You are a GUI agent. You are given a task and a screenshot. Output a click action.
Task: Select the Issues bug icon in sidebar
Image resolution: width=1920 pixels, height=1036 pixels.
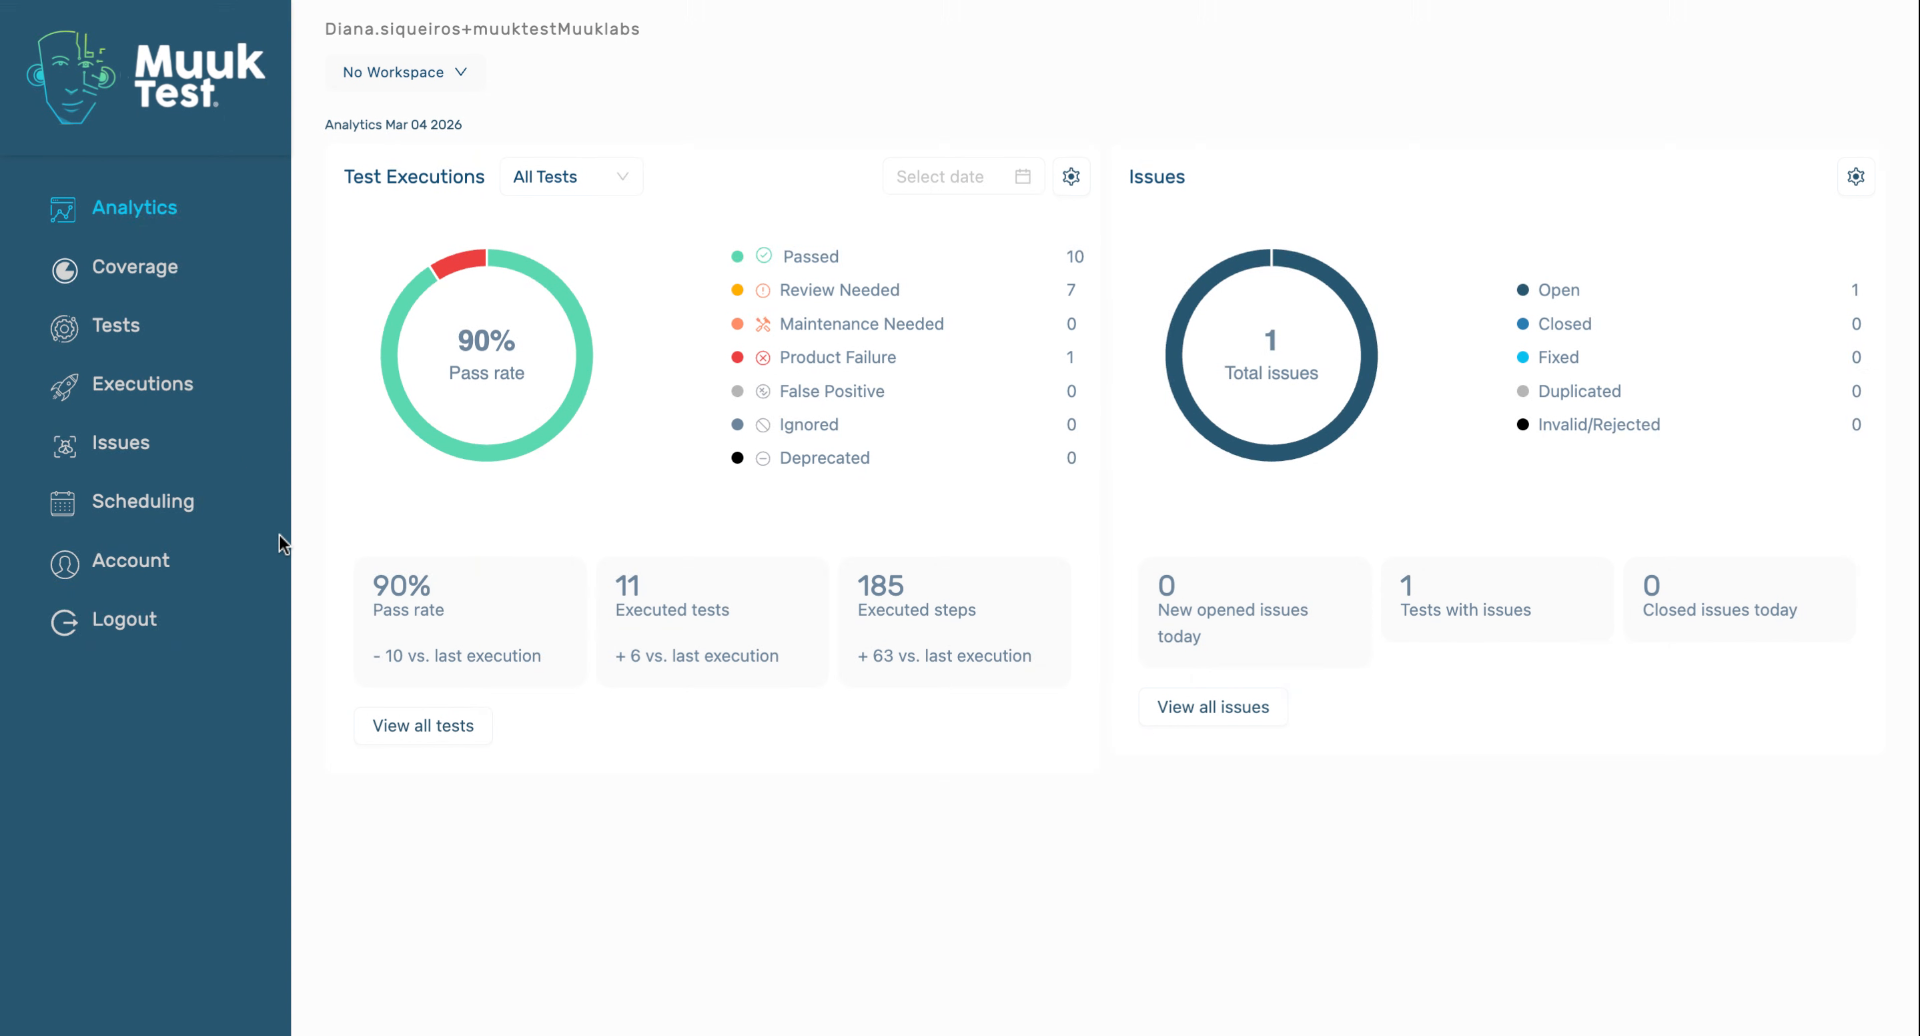coord(63,446)
